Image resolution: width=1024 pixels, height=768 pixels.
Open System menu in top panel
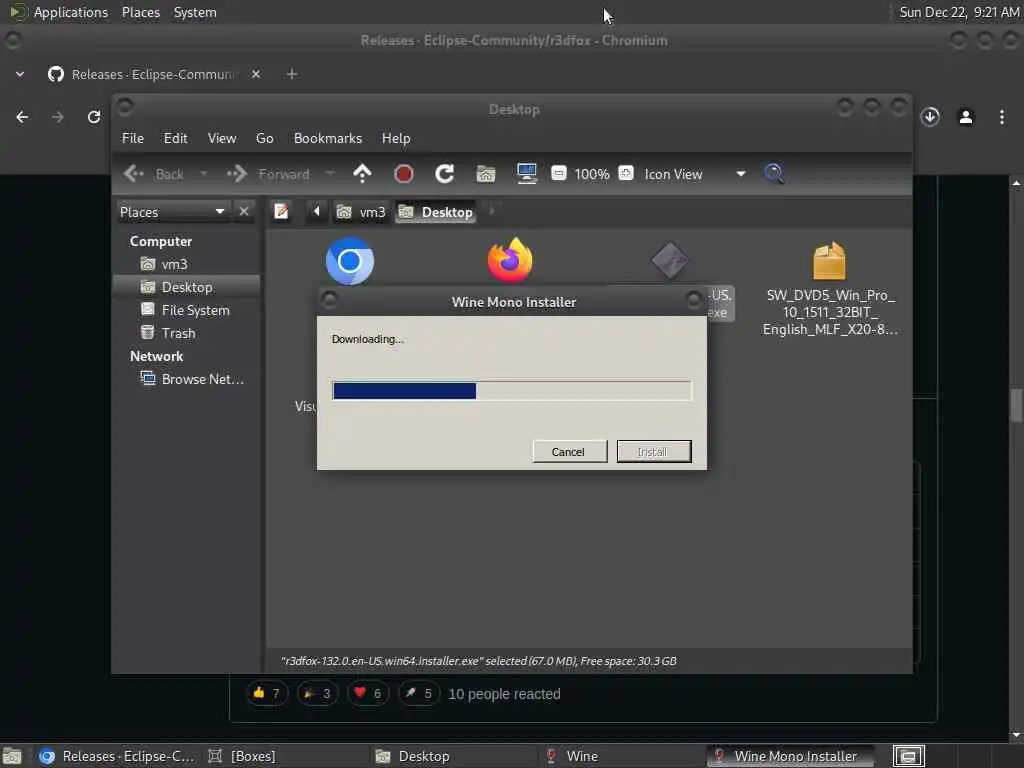[x=195, y=12]
